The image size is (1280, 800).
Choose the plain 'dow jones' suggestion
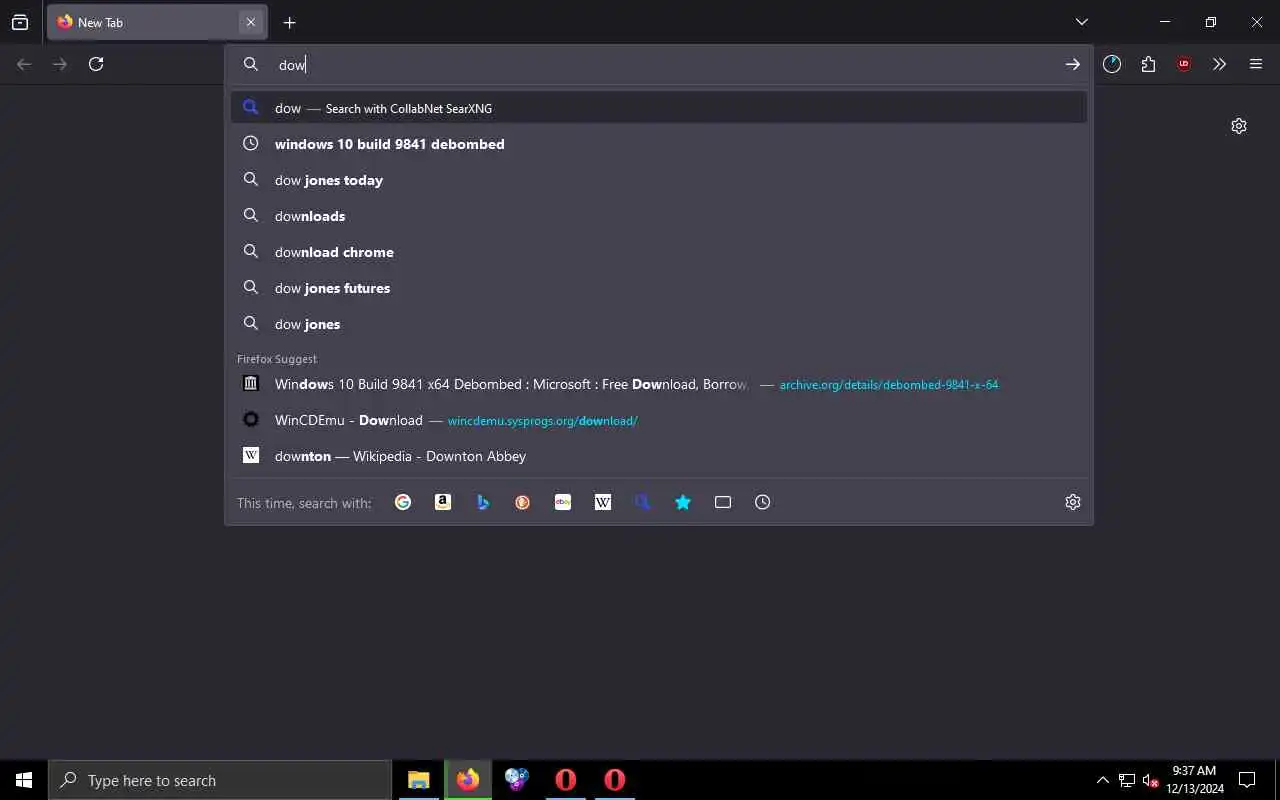coord(659,324)
